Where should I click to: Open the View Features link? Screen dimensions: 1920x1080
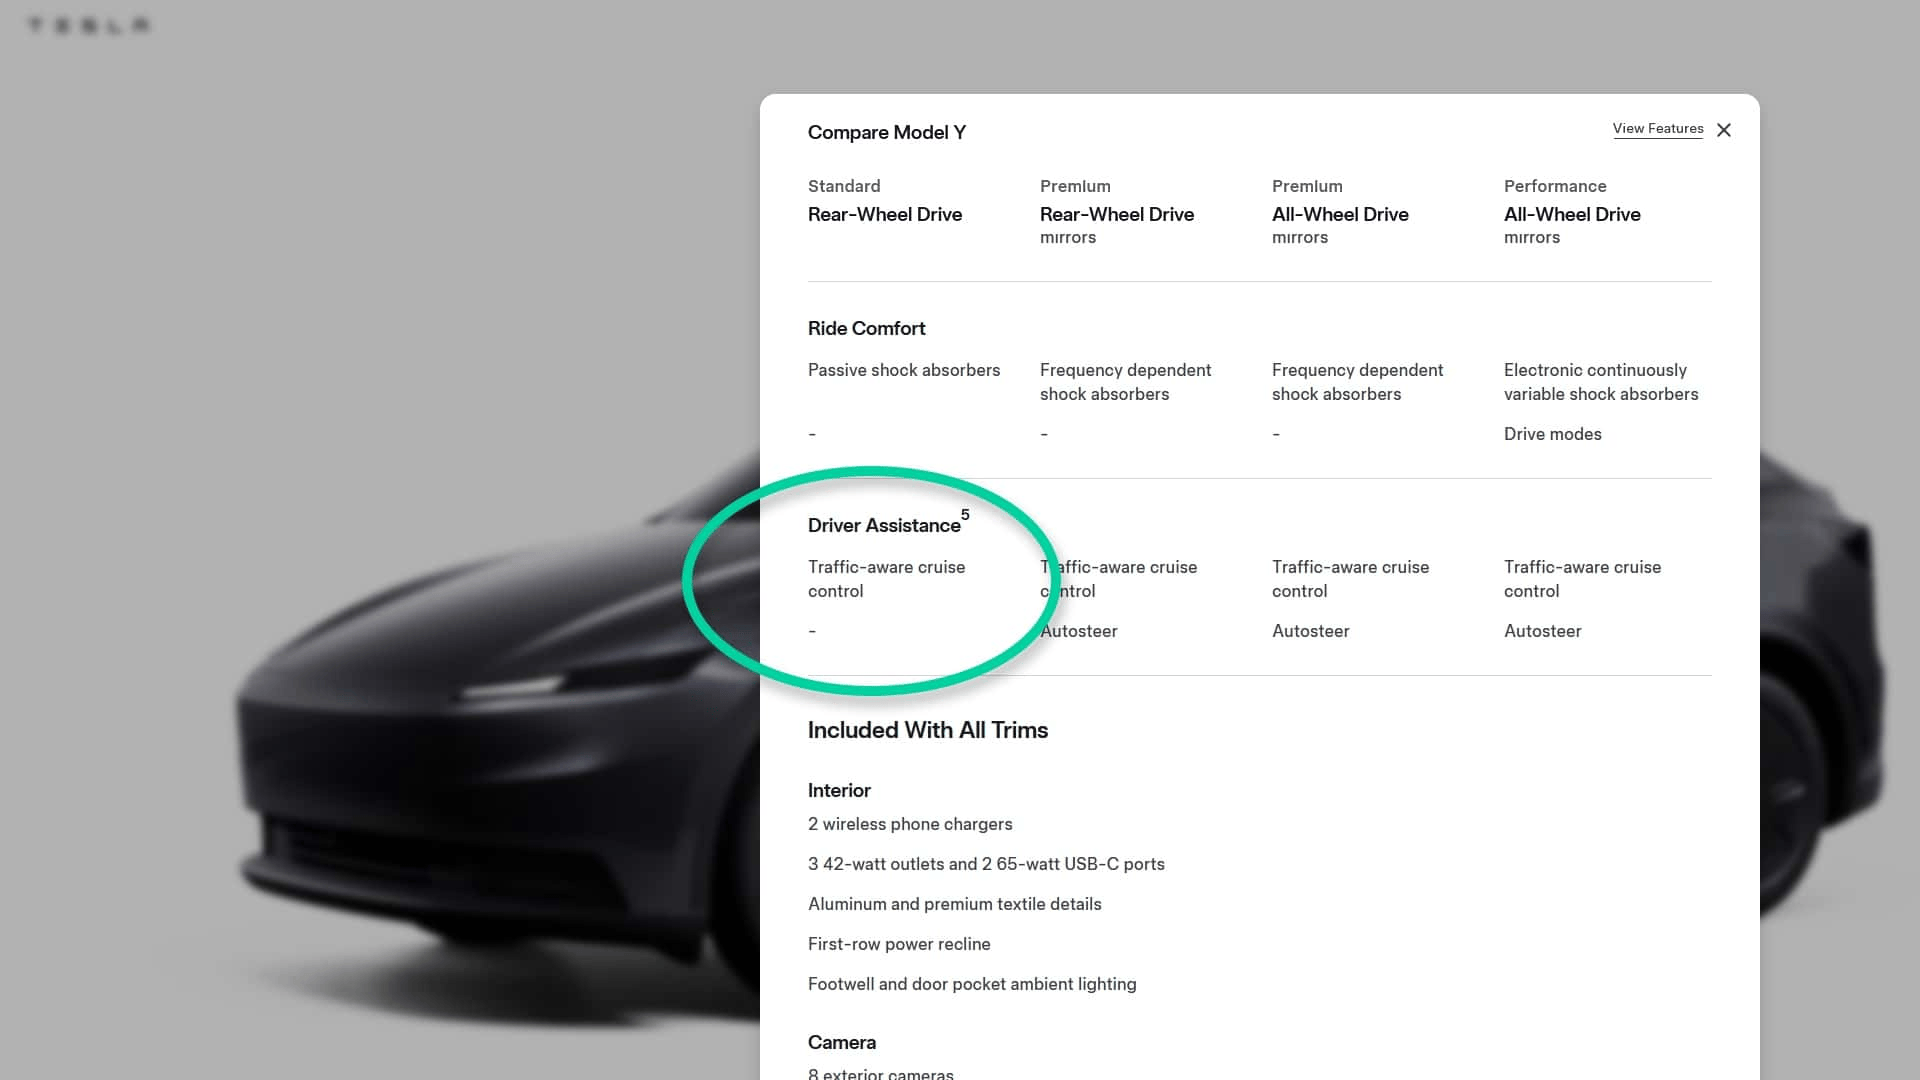tap(1657, 129)
